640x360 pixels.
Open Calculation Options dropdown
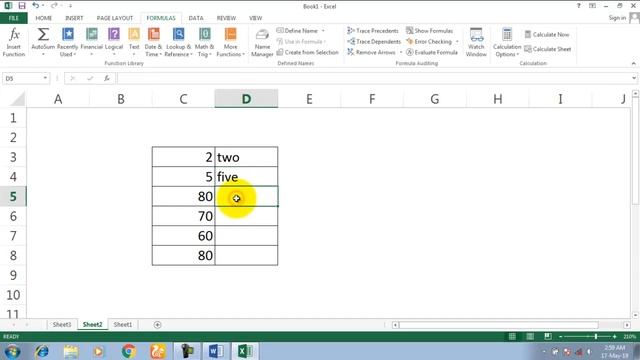[507, 42]
